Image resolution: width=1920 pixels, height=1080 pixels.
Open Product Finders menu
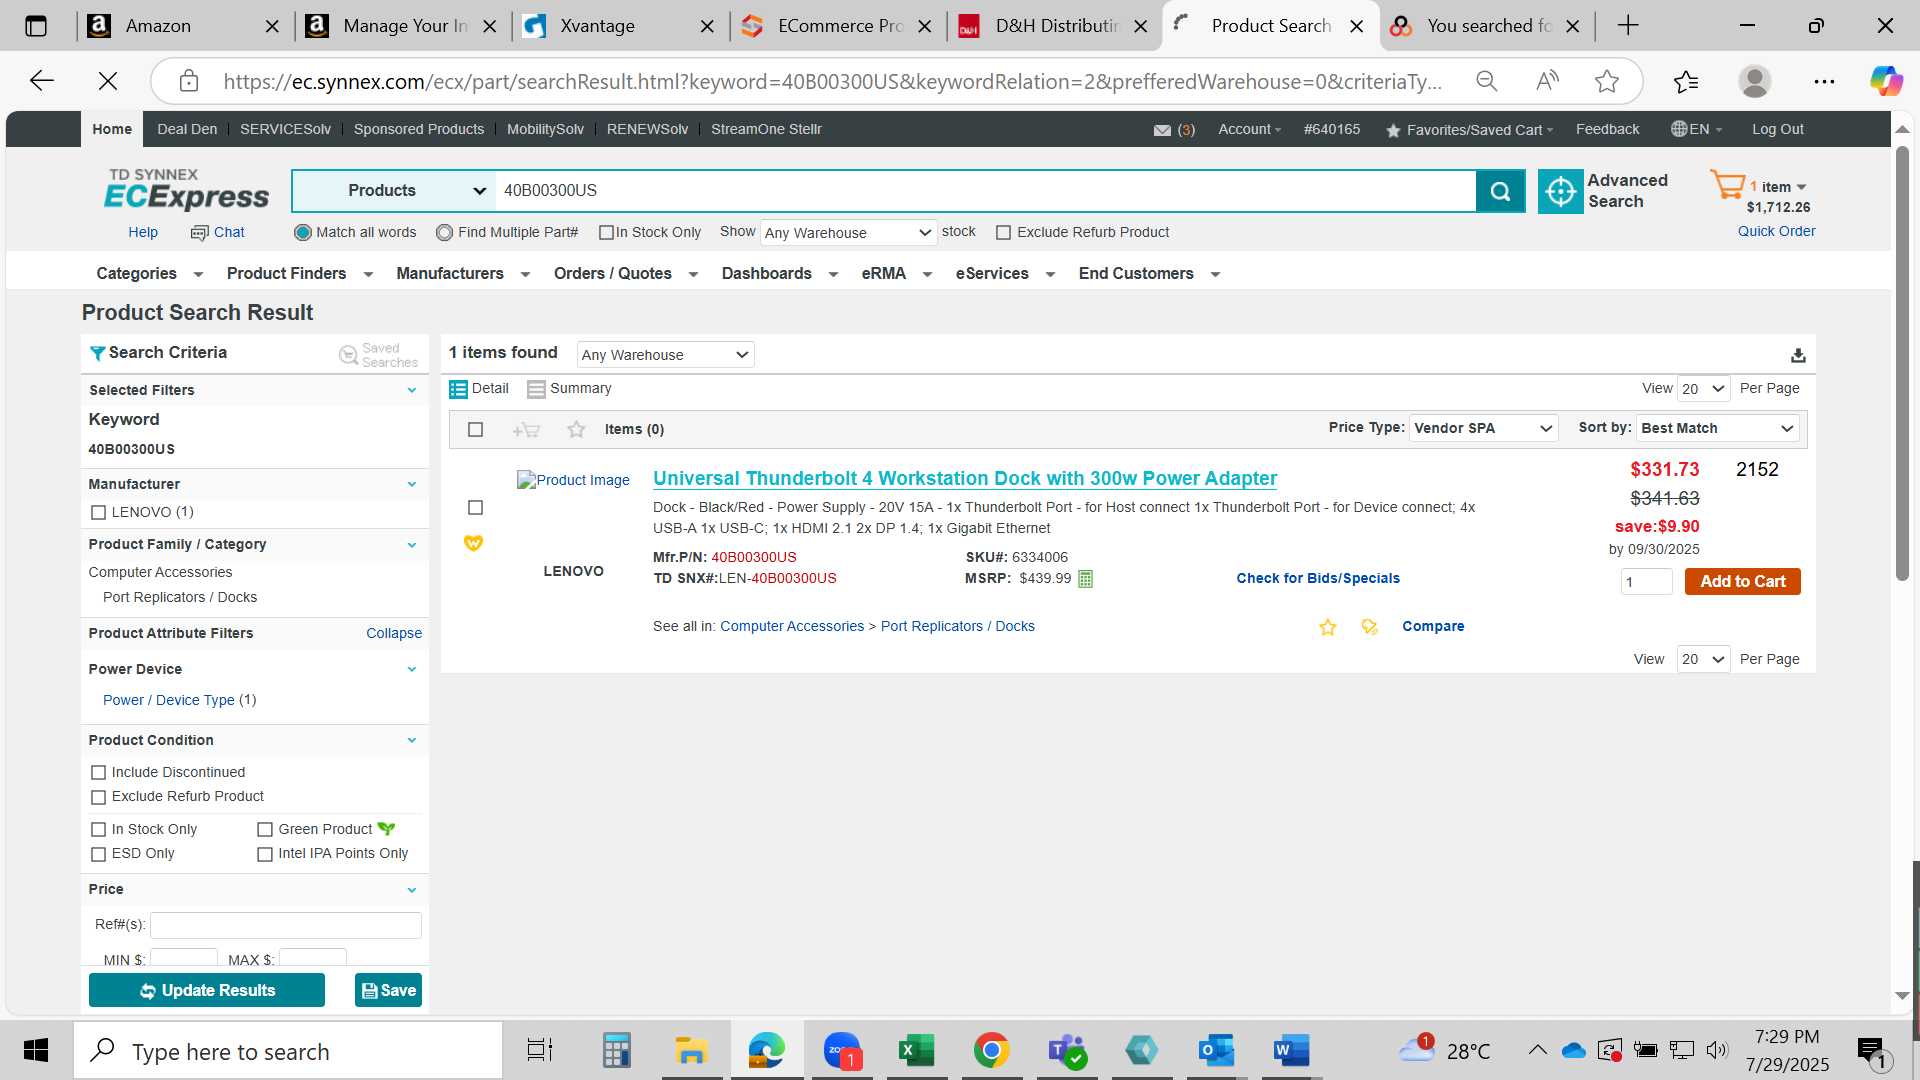coord(299,274)
